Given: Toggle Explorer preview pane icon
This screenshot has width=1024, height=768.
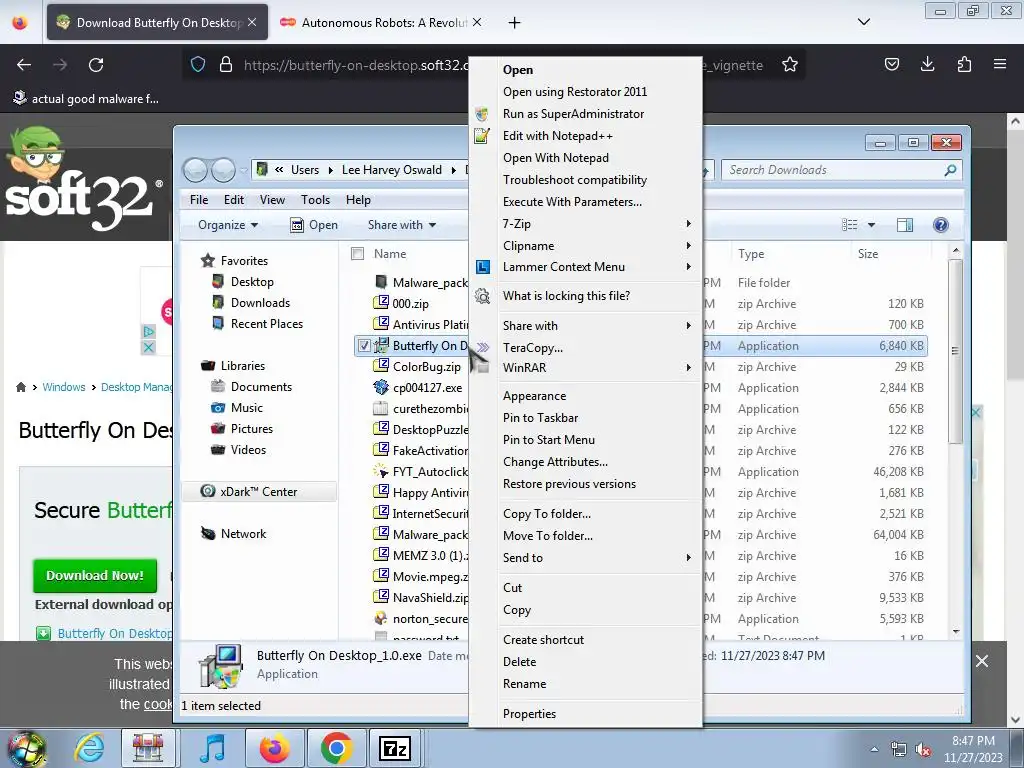Looking at the screenshot, I should (x=904, y=225).
